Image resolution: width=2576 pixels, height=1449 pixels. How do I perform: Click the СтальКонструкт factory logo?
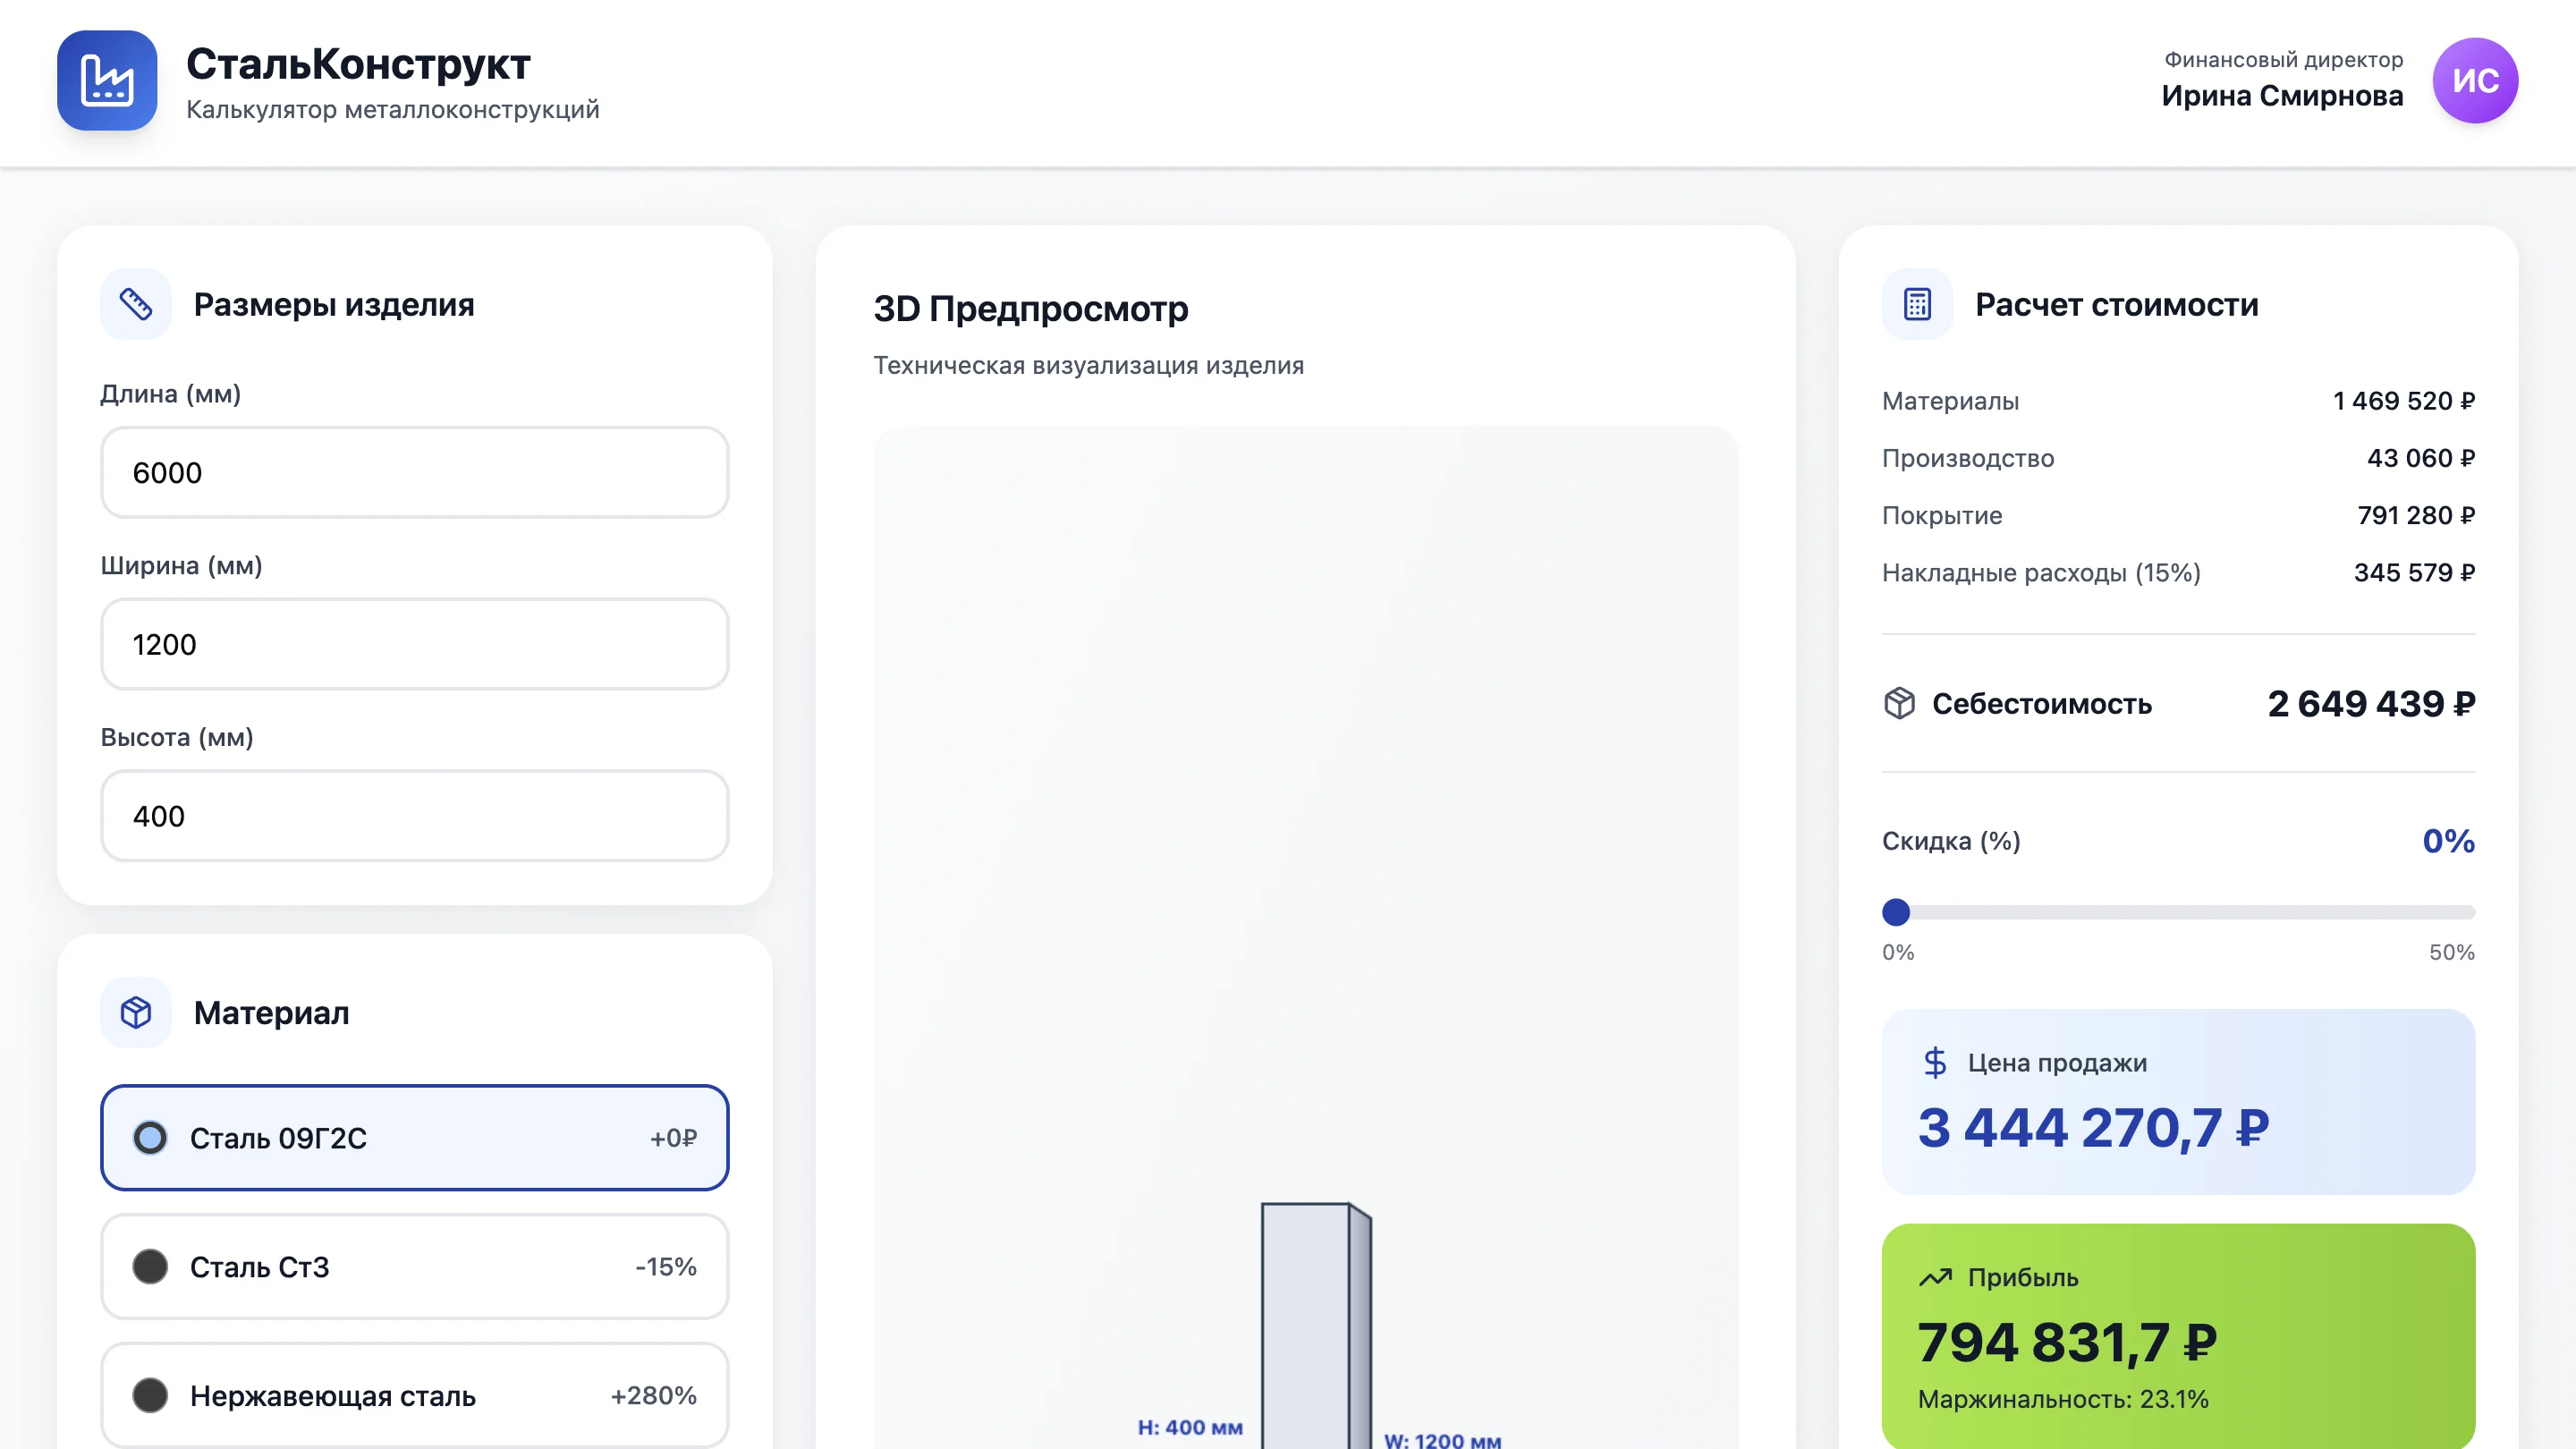[109, 81]
